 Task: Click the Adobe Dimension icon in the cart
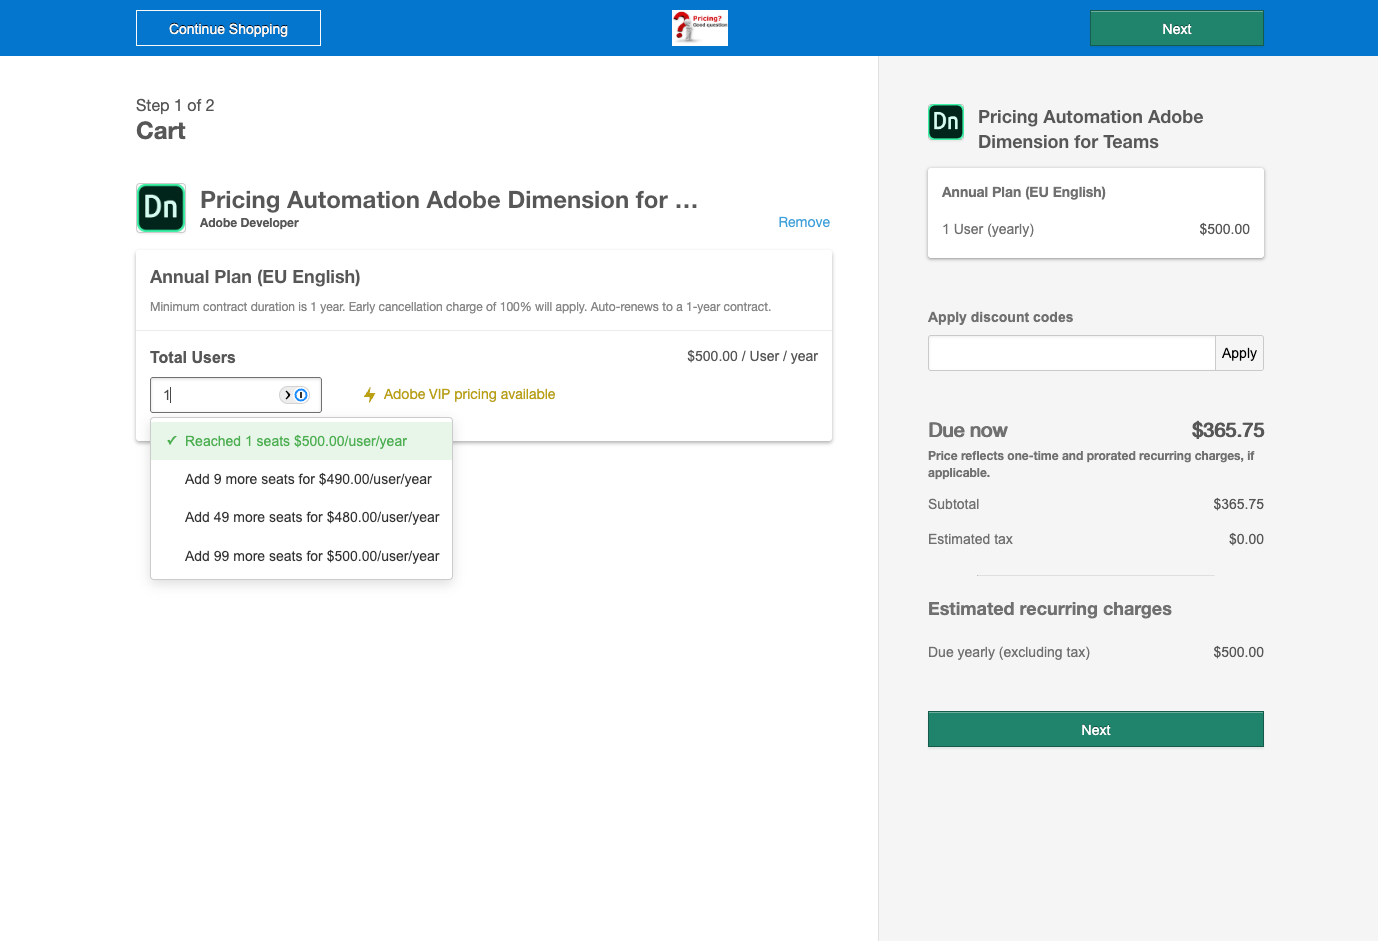(x=161, y=208)
